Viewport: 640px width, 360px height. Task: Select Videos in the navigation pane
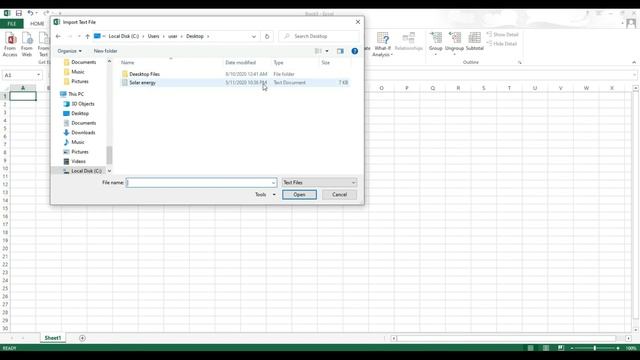[x=75, y=162]
